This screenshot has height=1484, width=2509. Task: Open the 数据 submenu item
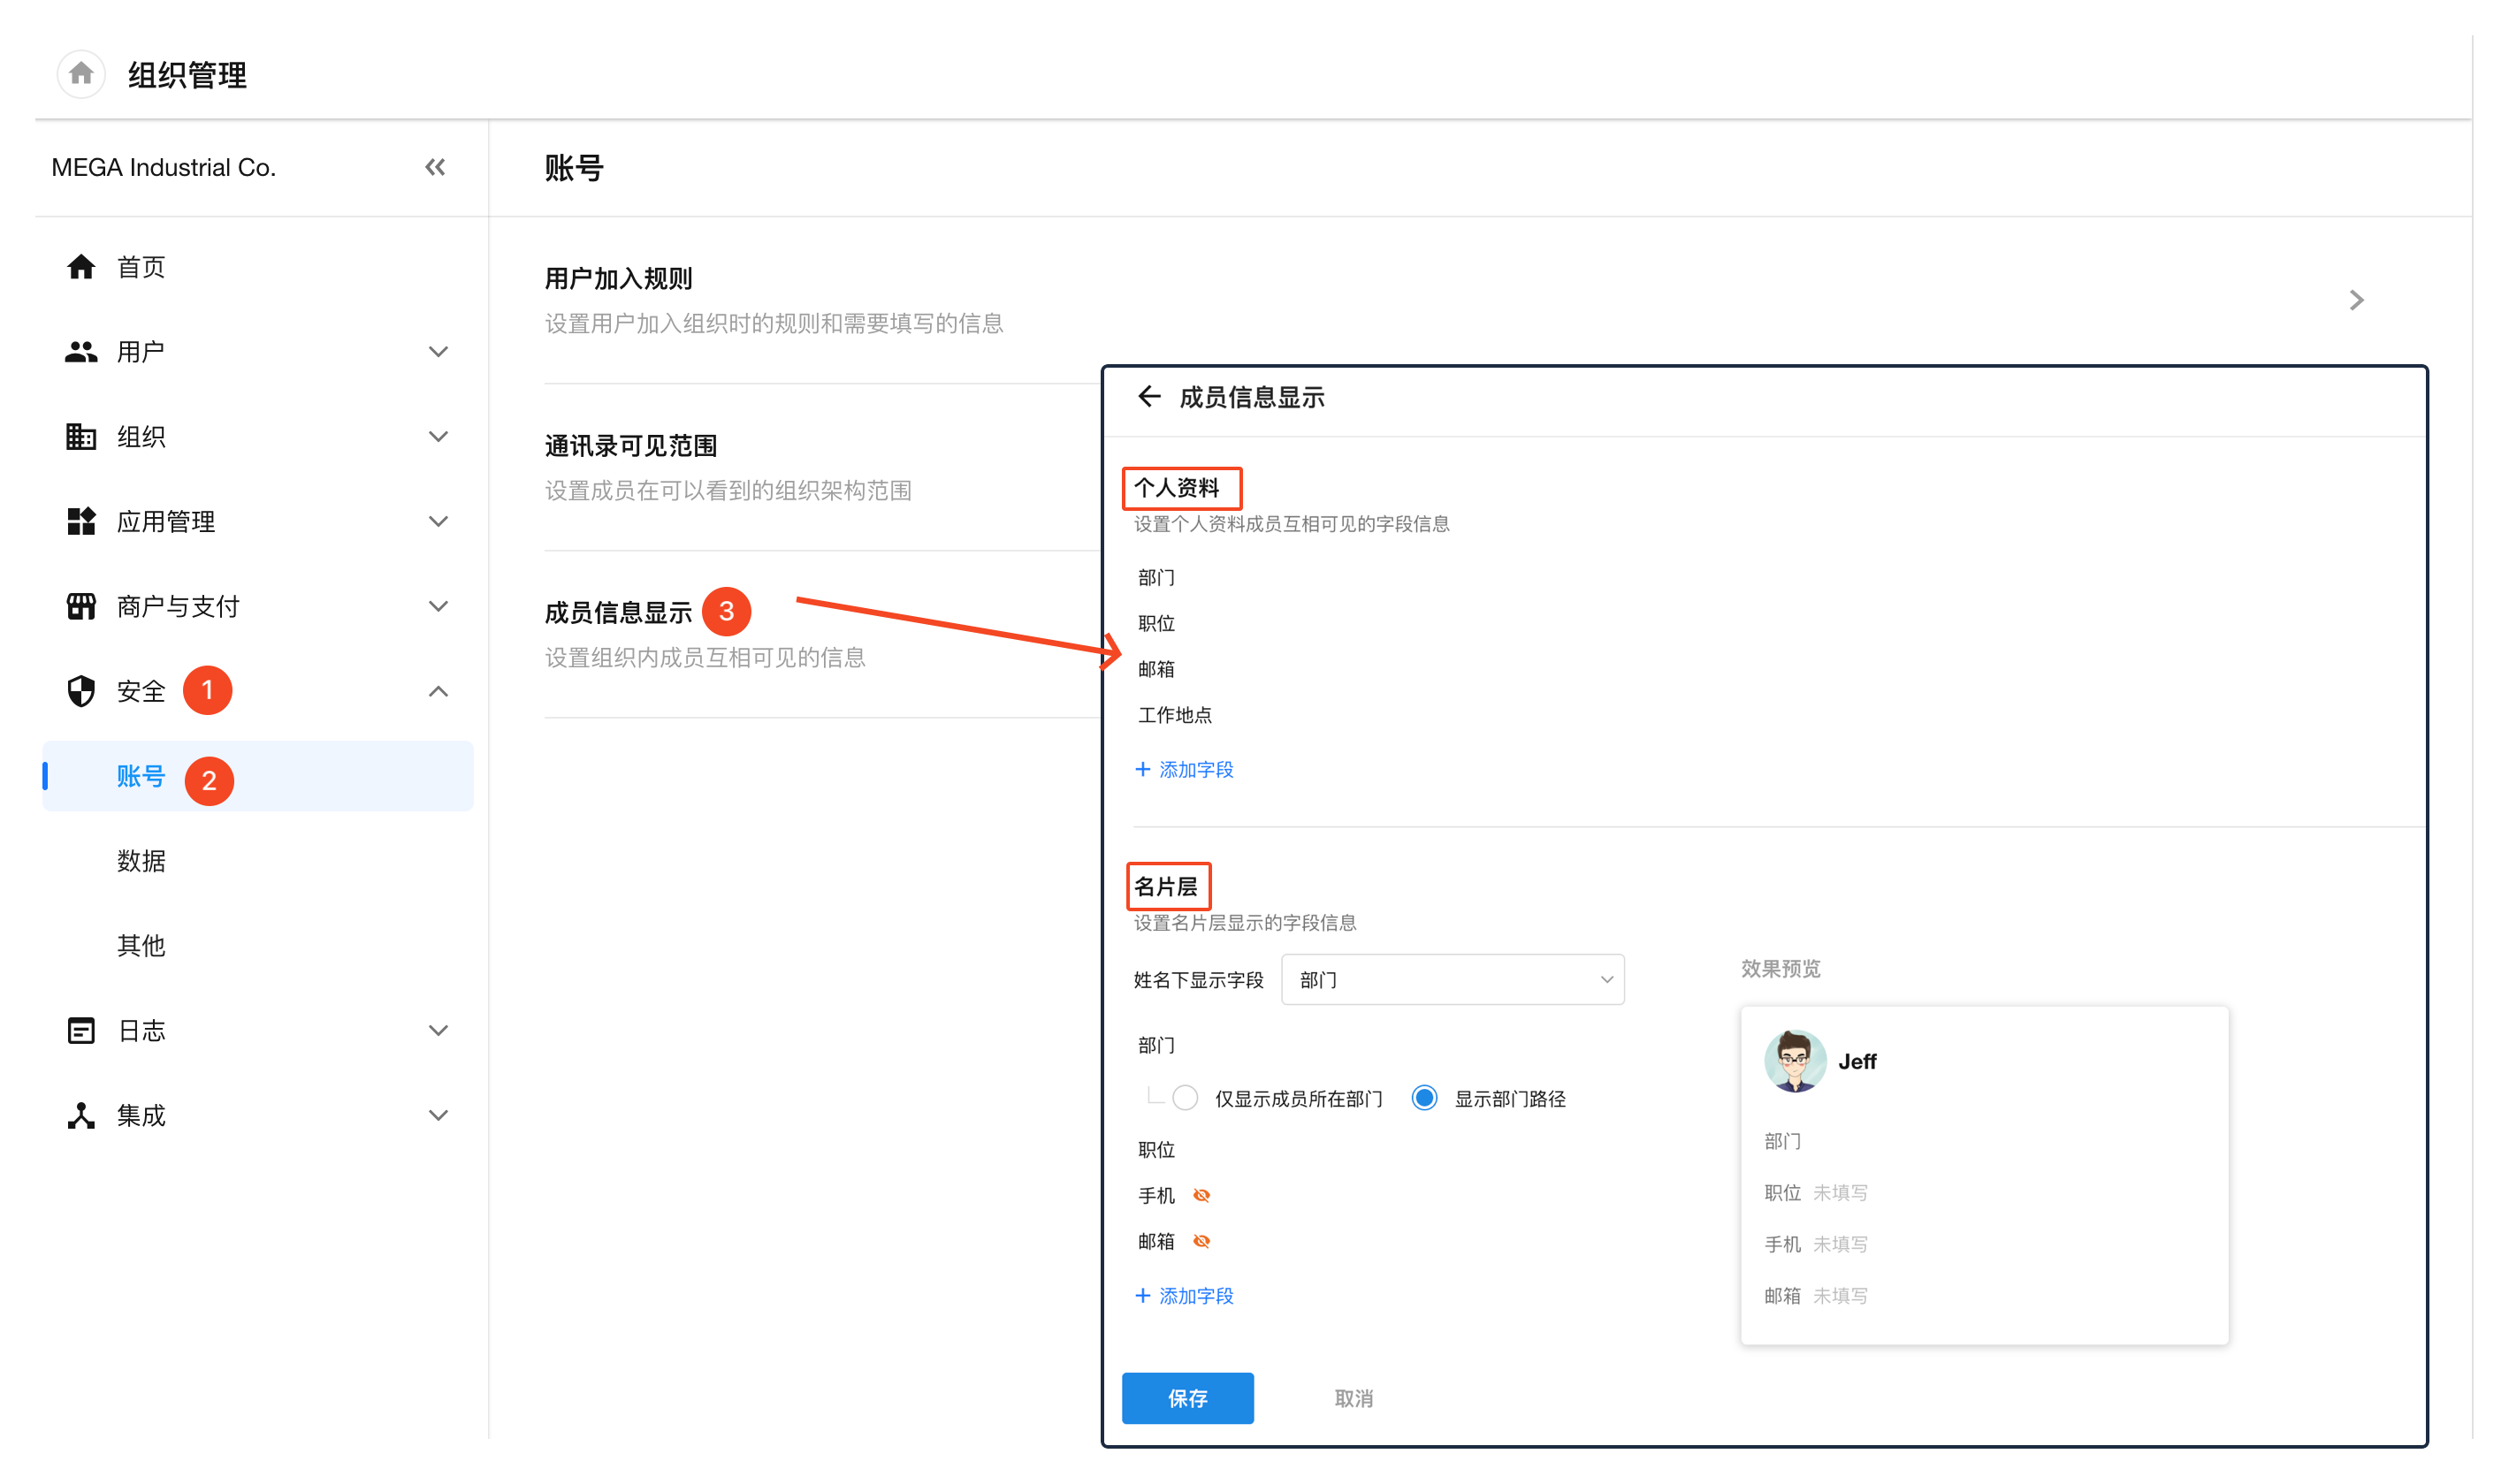[141, 861]
